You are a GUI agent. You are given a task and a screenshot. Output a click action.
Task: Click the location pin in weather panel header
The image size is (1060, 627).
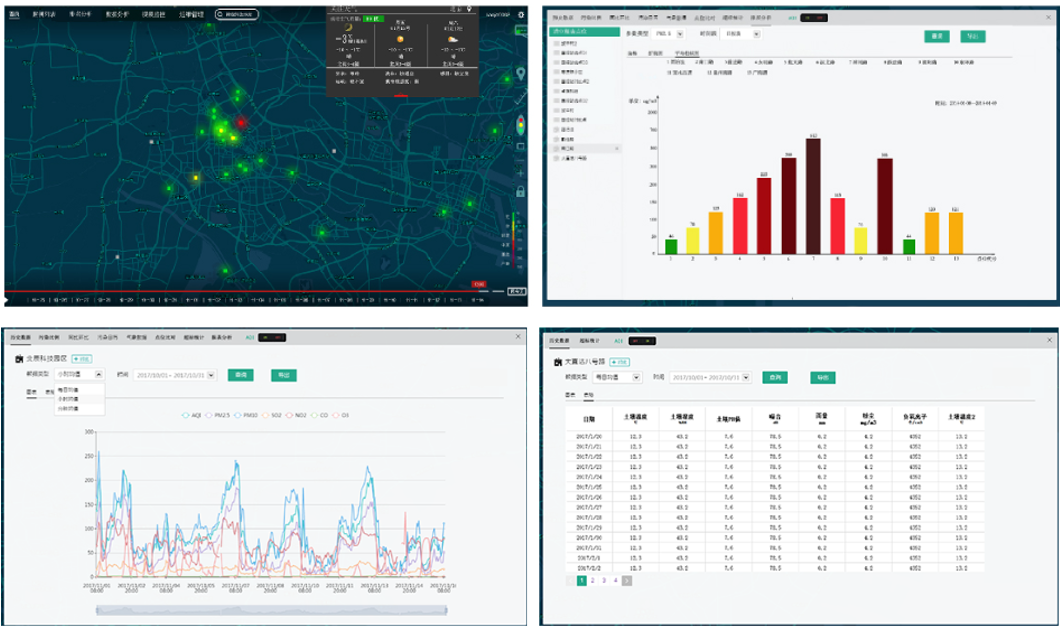point(470,8)
